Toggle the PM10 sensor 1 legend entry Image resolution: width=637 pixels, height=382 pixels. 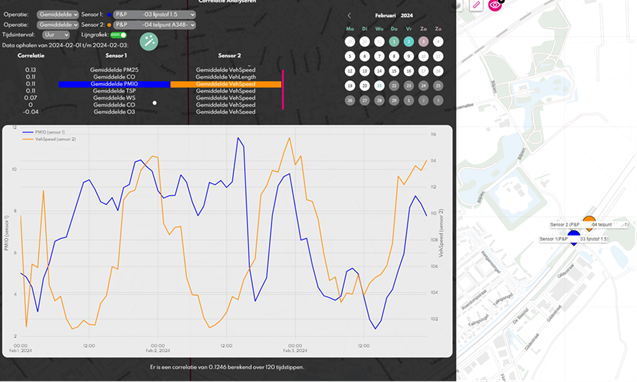click(43, 132)
